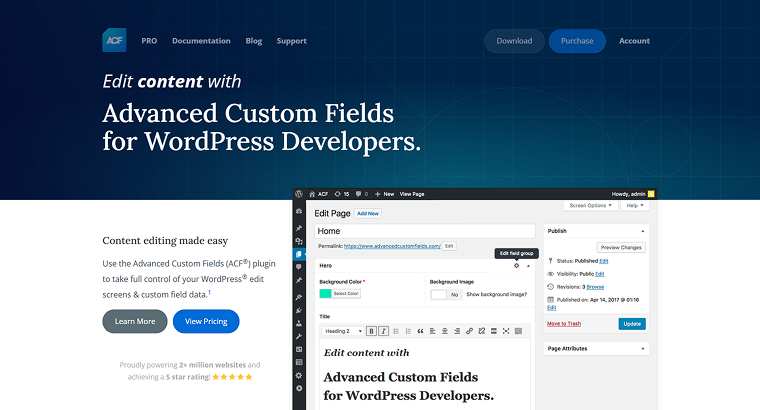Click the Edit link under Published on date
The height and width of the screenshot is (410, 760).
point(552,308)
